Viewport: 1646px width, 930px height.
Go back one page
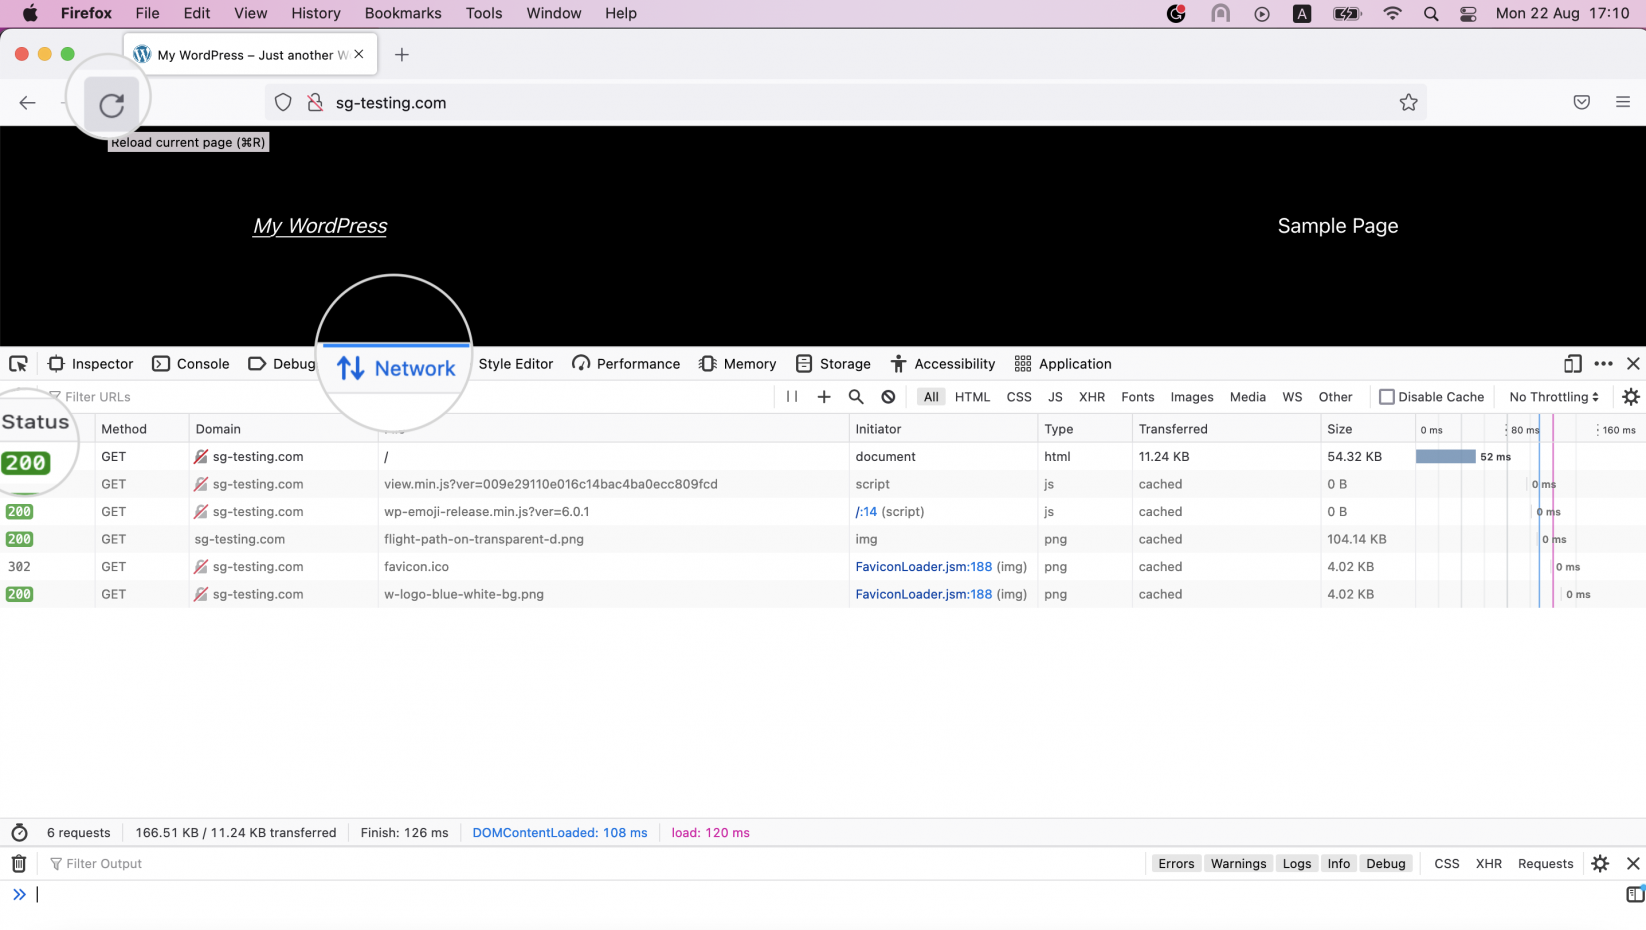point(28,102)
